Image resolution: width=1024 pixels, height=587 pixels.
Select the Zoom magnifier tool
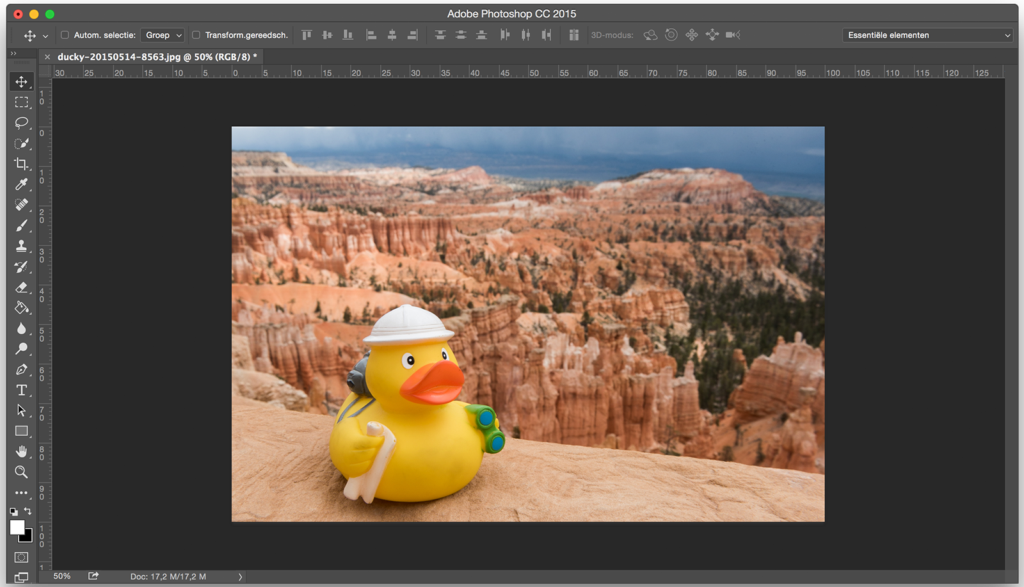point(21,472)
